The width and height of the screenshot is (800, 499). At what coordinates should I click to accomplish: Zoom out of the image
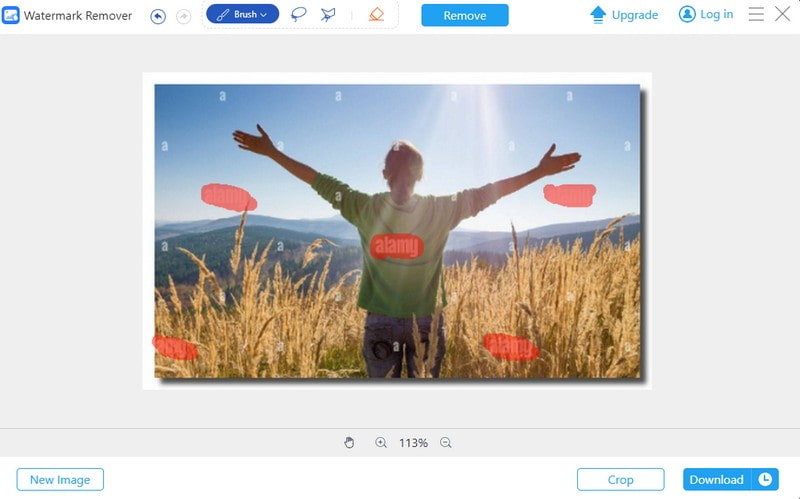[445, 442]
